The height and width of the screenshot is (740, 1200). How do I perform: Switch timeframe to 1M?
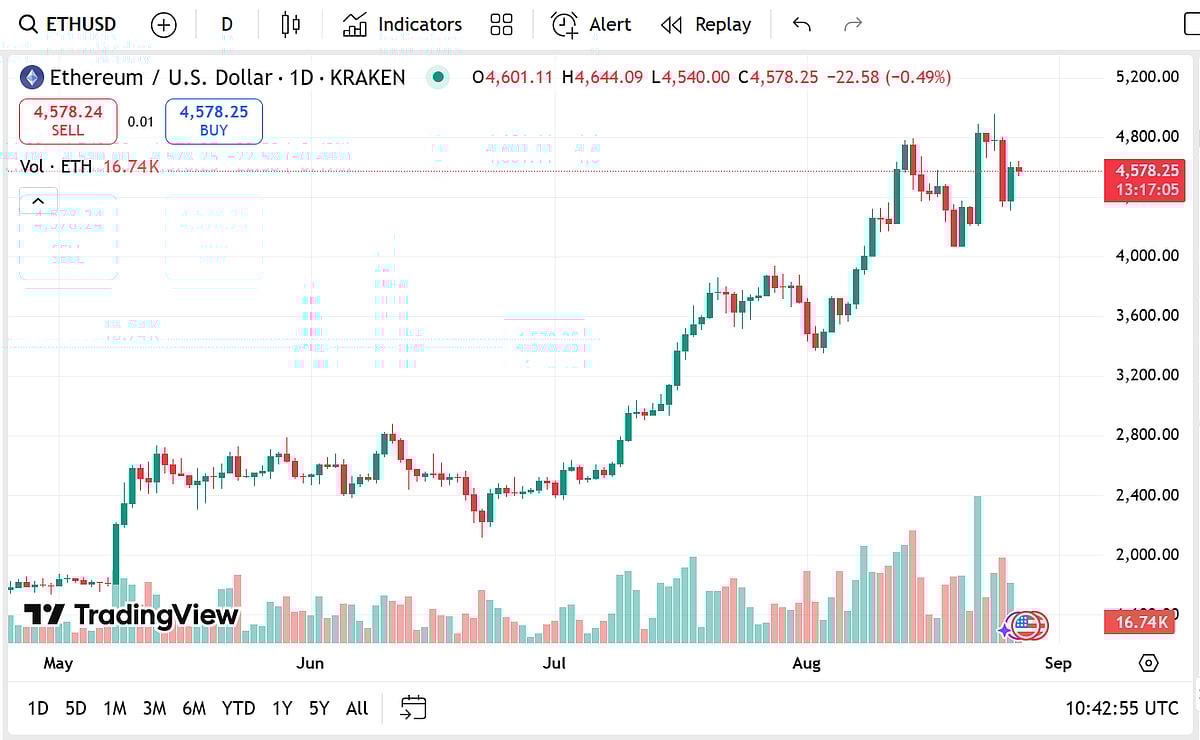coord(114,707)
